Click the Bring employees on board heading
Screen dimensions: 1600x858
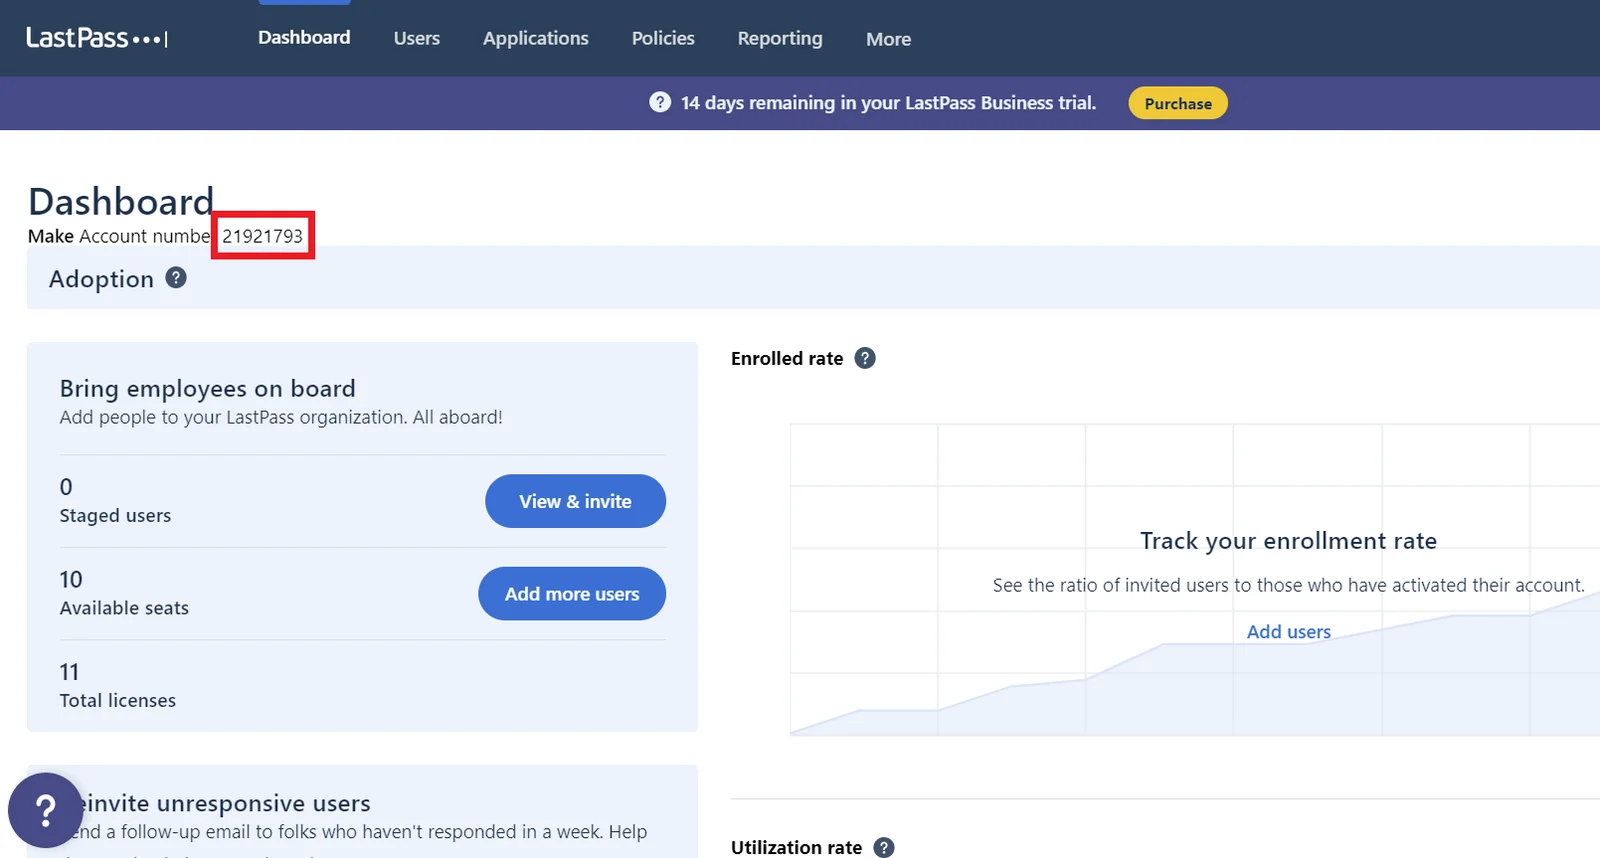coord(208,388)
